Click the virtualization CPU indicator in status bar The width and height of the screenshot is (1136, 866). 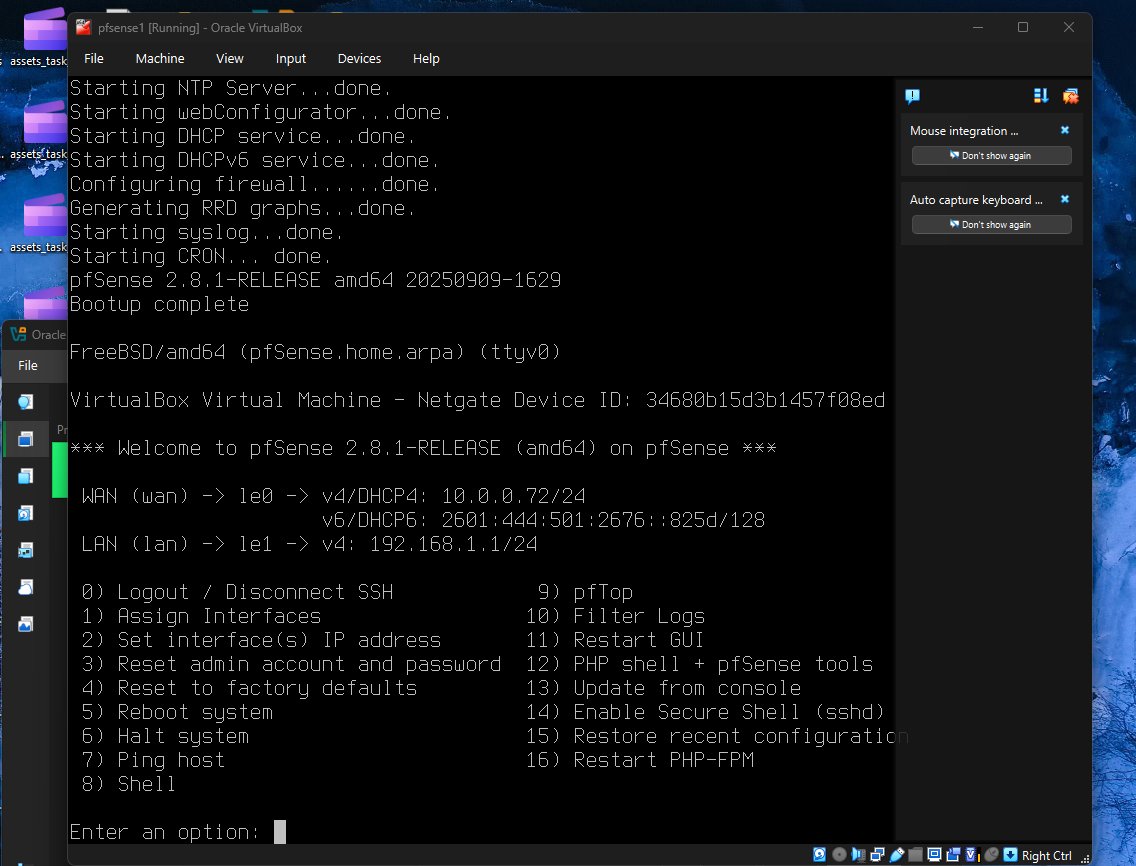[973, 855]
